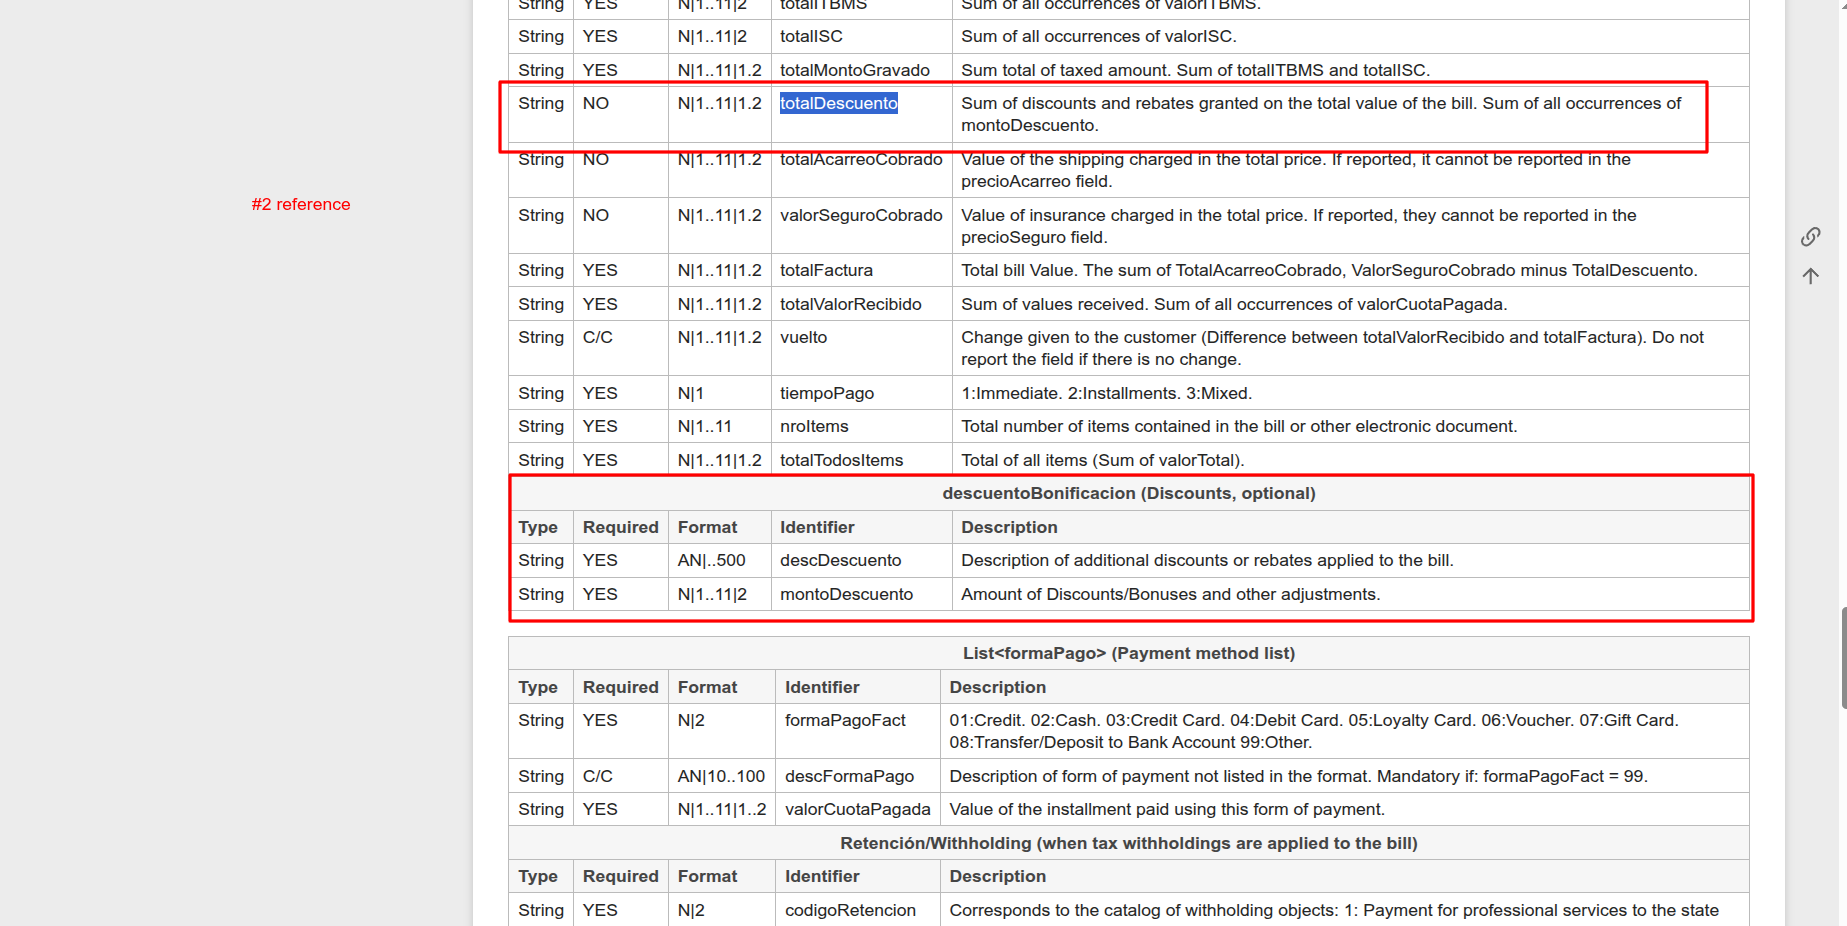Select the totalValorRecibido identifier
The image size is (1847, 926).
850,304
